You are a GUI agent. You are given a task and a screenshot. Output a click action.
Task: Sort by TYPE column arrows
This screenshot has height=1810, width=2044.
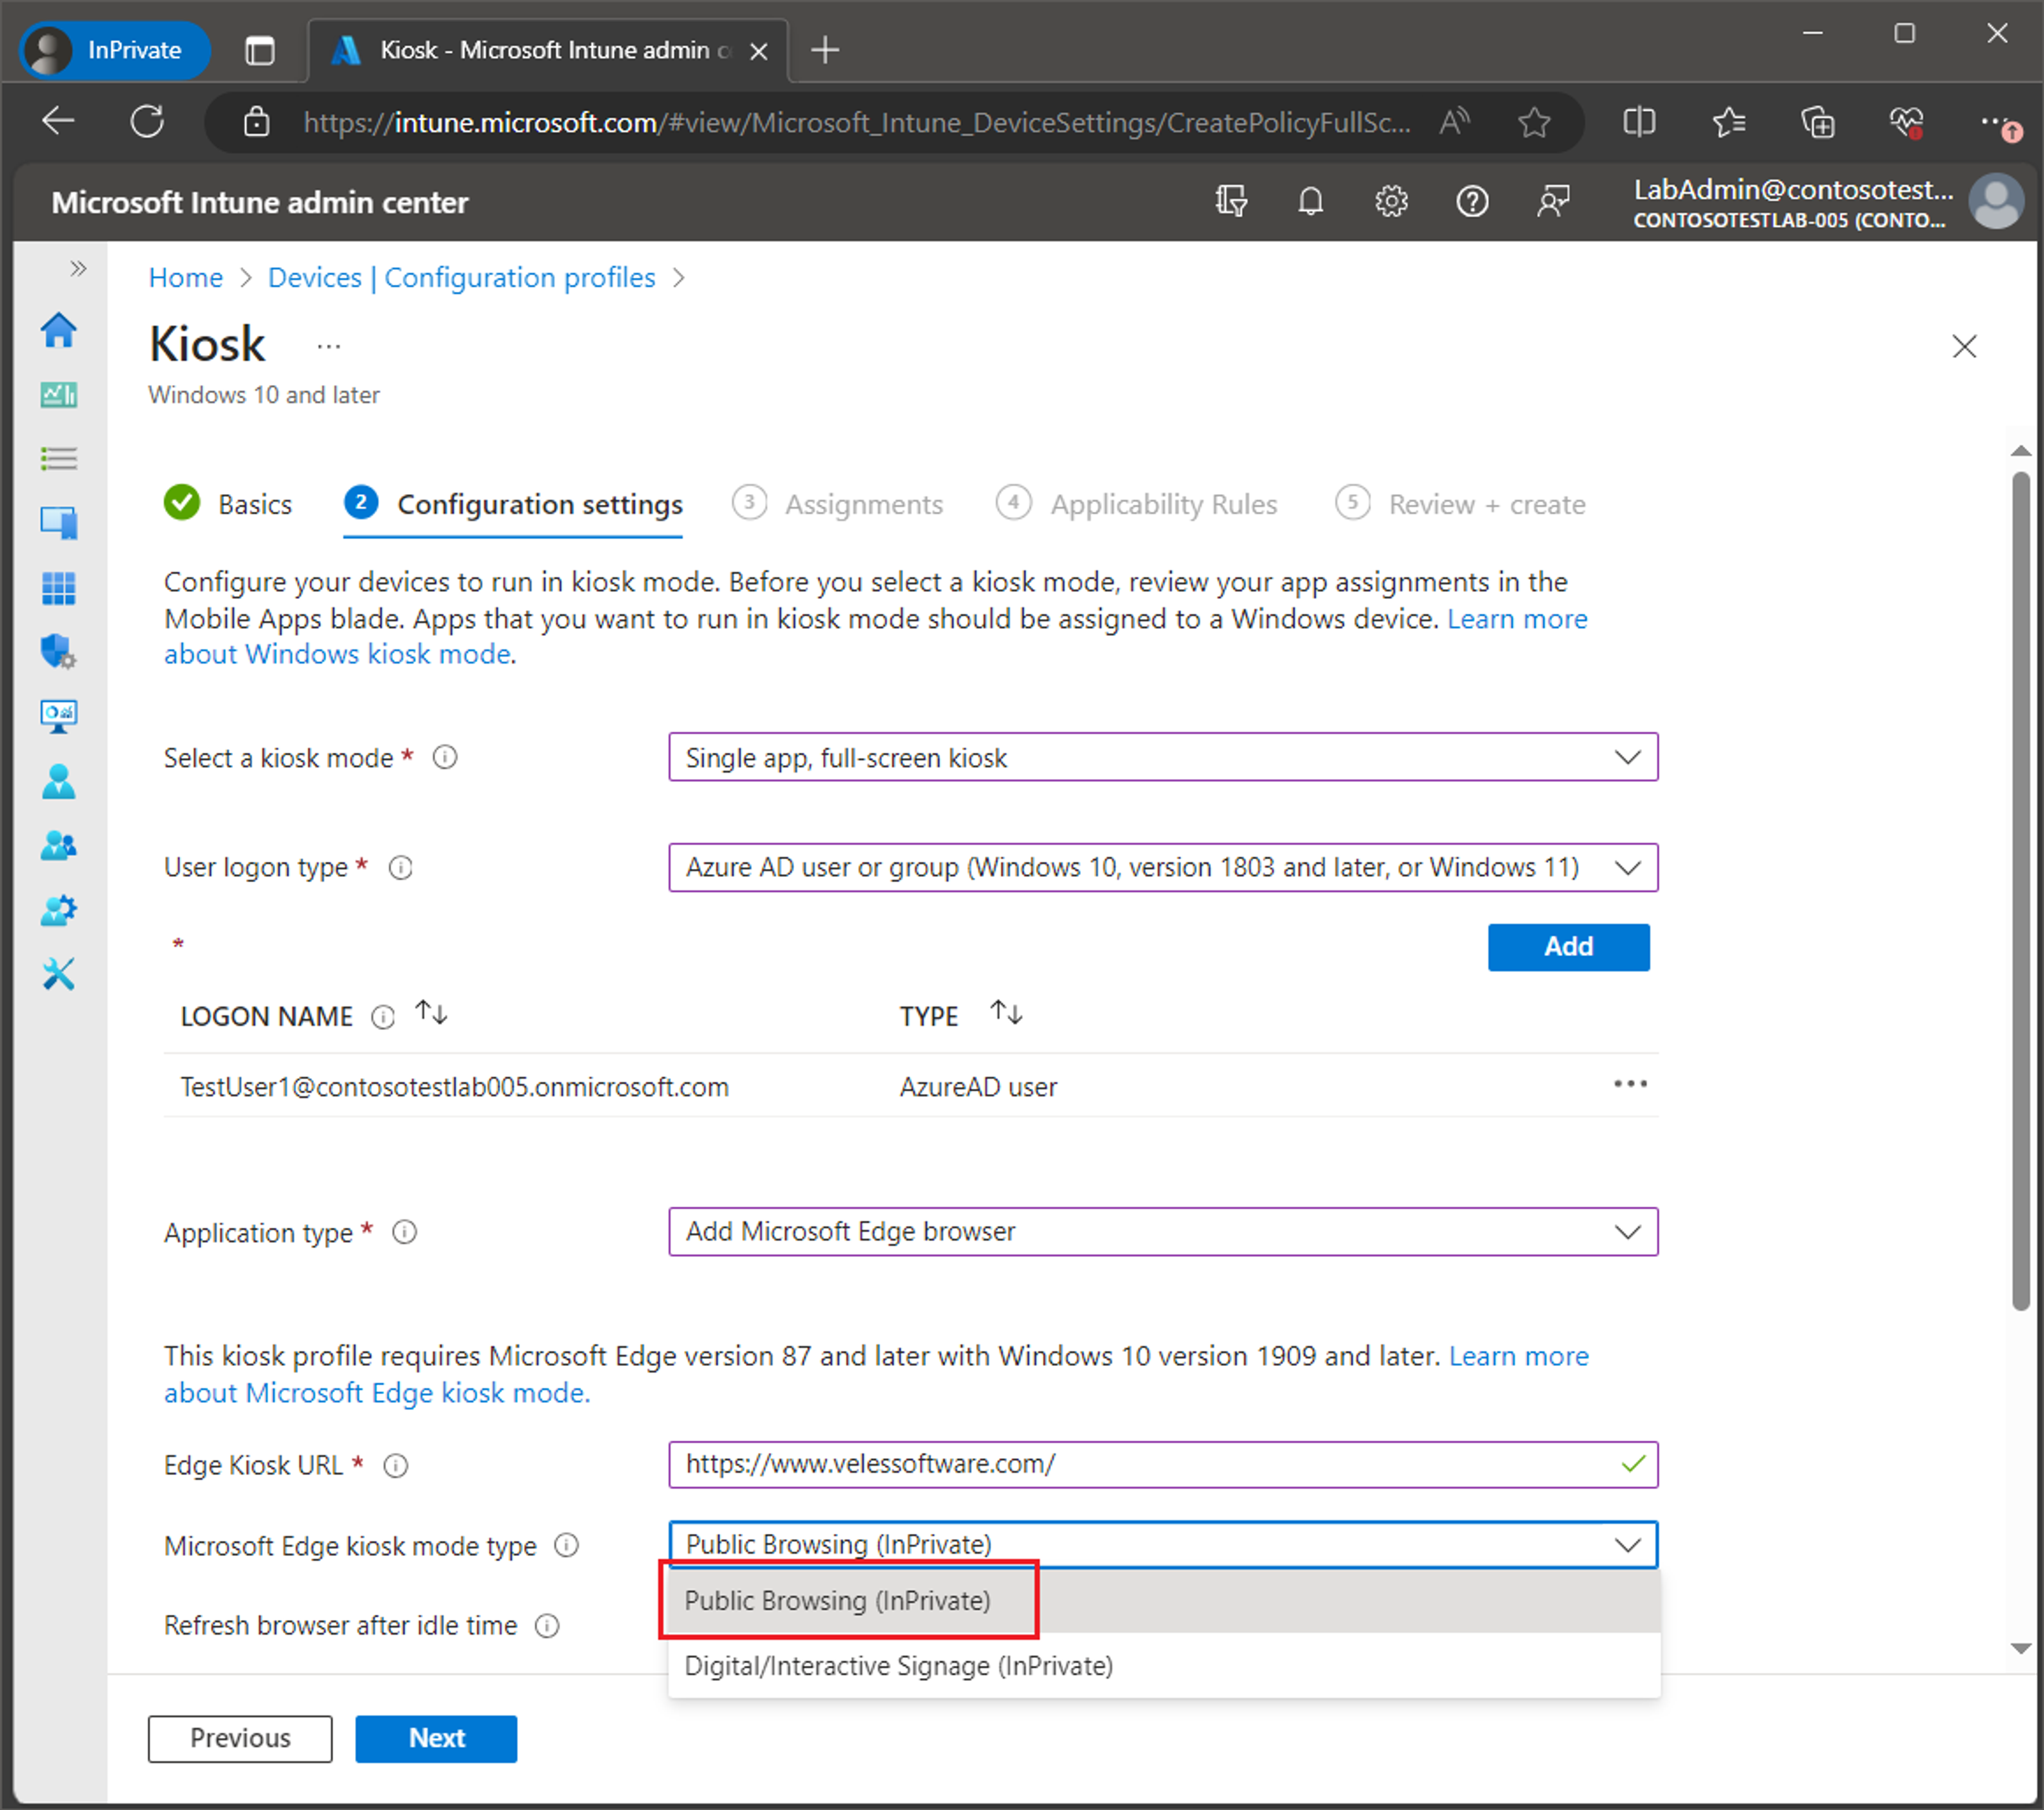click(1006, 1014)
